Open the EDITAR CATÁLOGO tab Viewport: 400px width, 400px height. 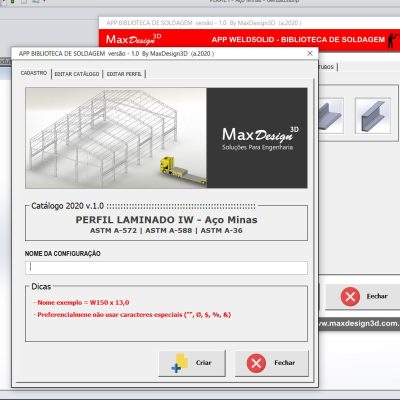(x=77, y=74)
